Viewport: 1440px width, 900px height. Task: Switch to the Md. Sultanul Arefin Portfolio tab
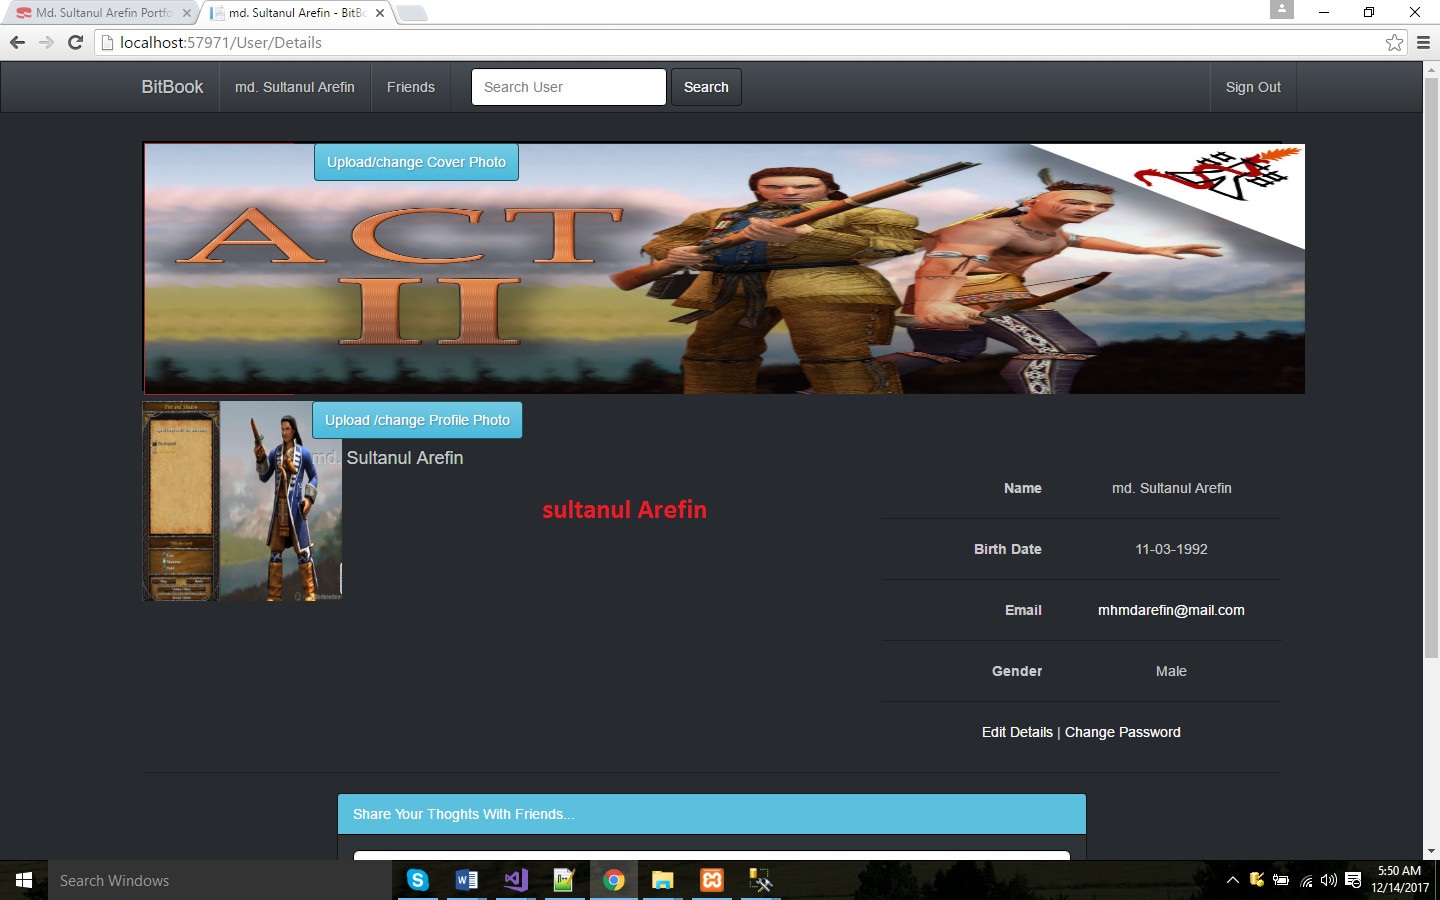pos(102,13)
